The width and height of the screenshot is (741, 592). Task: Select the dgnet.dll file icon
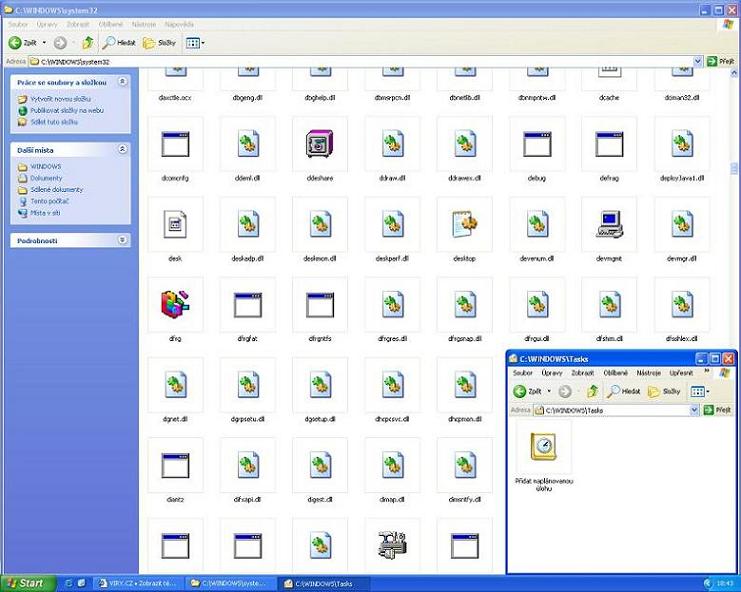click(175, 385)
